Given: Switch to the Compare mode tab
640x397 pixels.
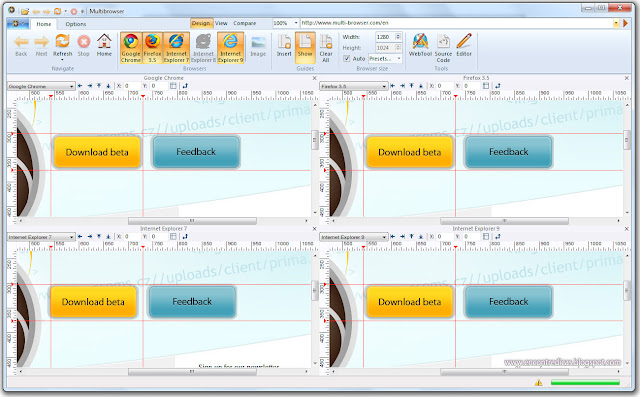Looking at the screenshot, I should (x=244, y=23).
